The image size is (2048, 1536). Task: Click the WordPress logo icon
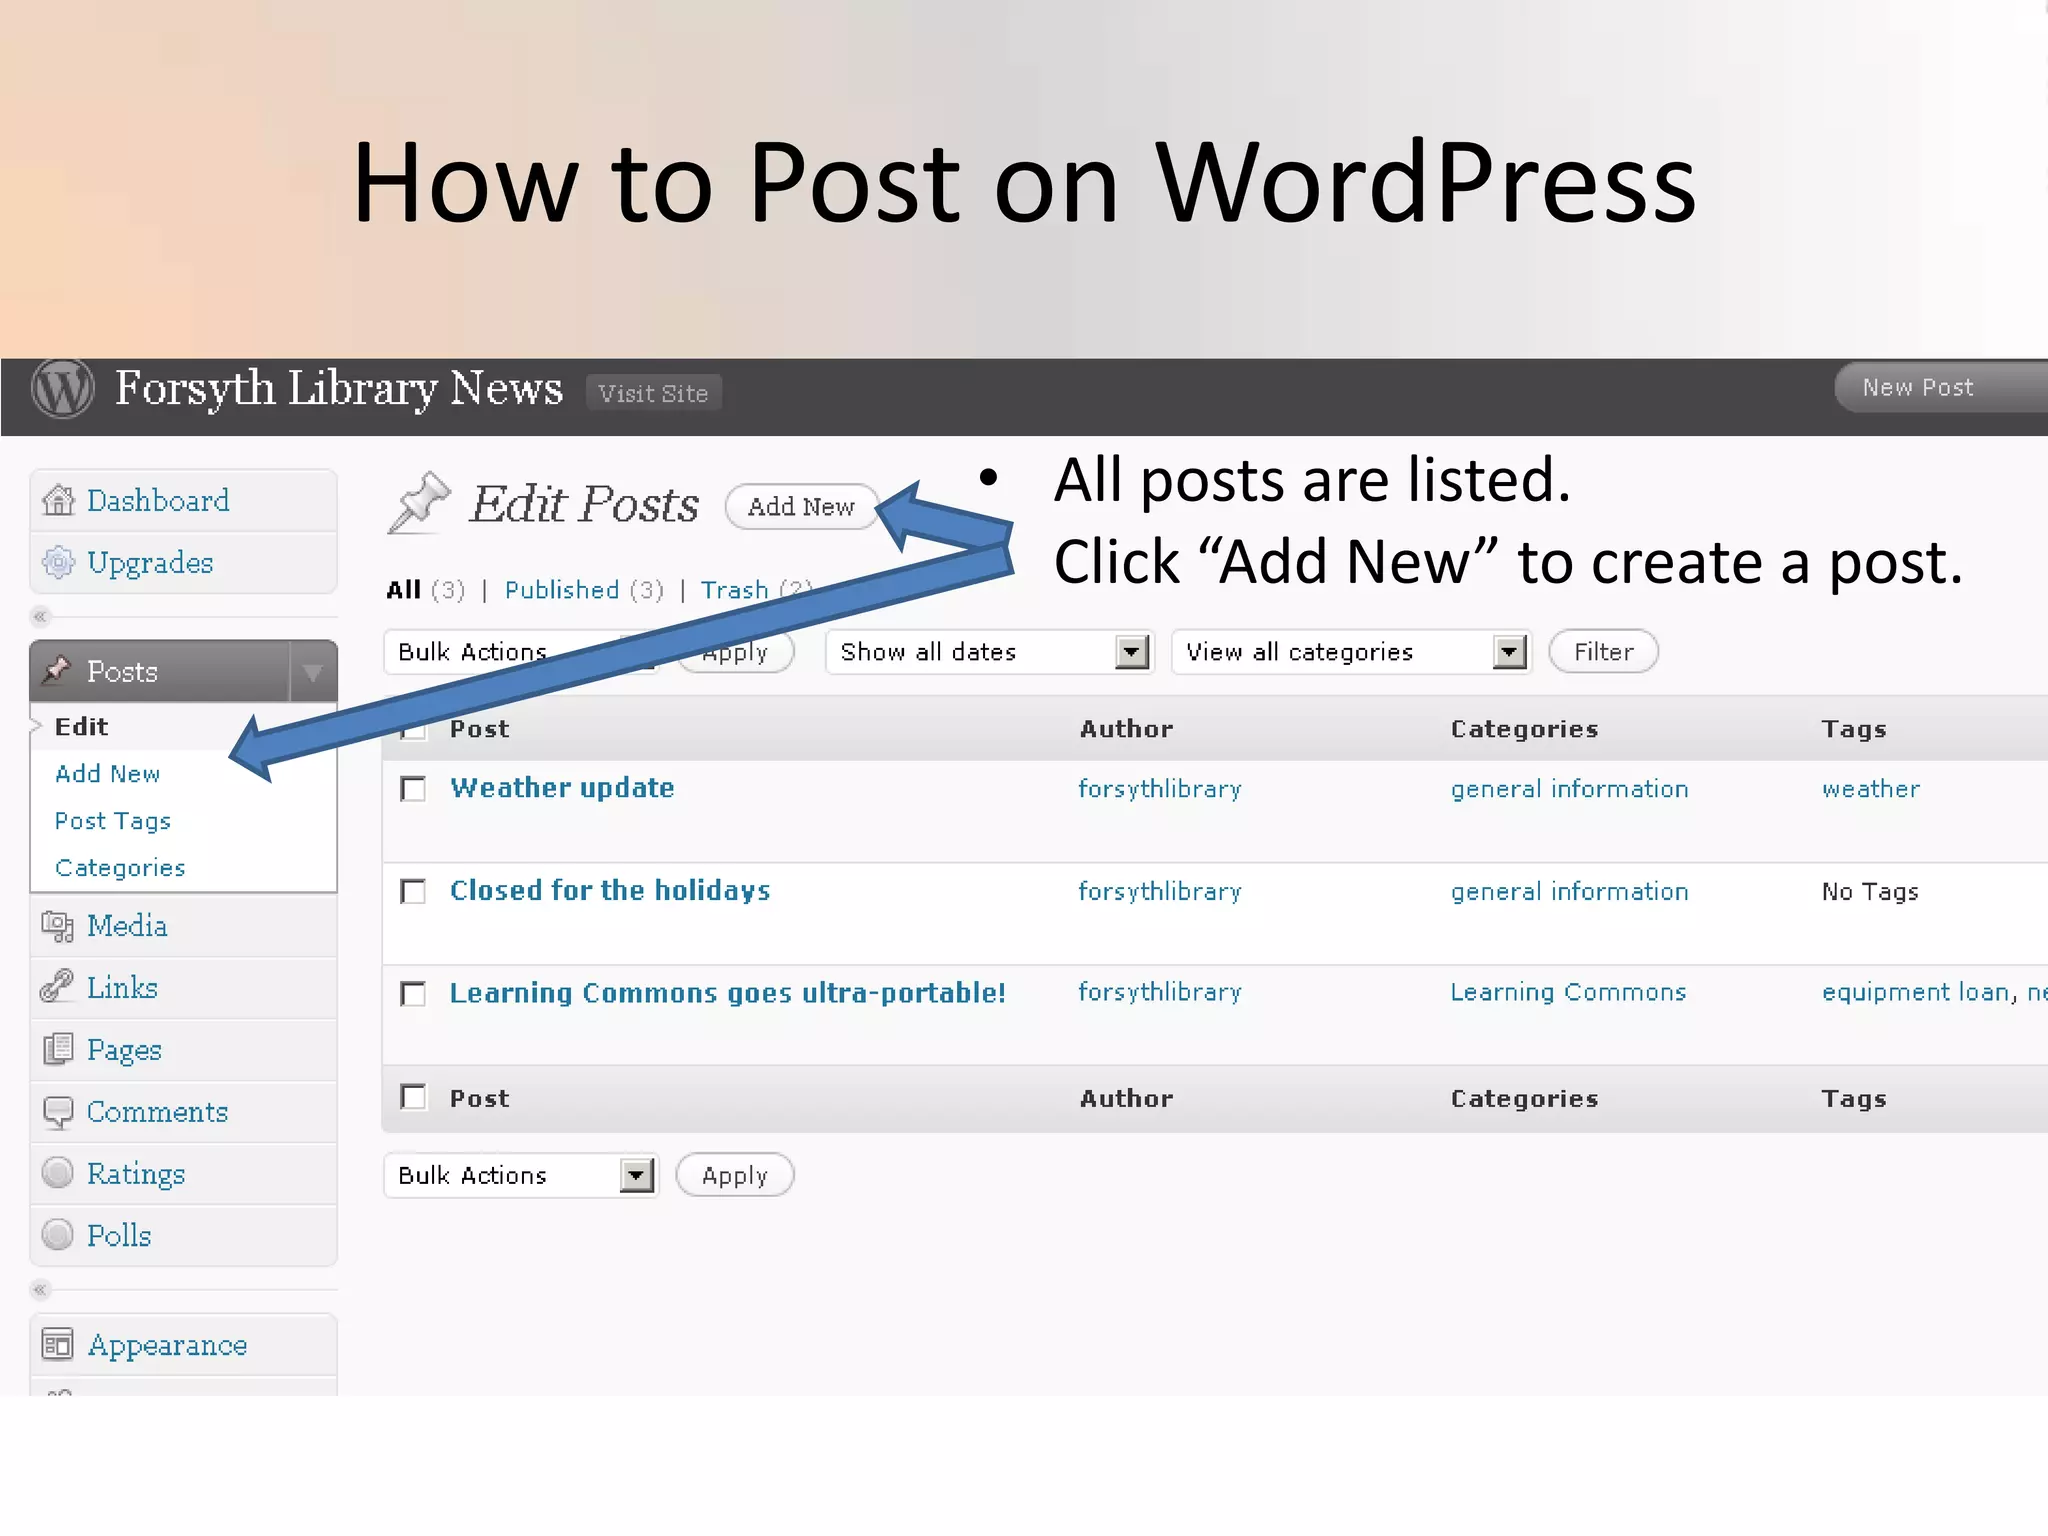coord(62,389)
